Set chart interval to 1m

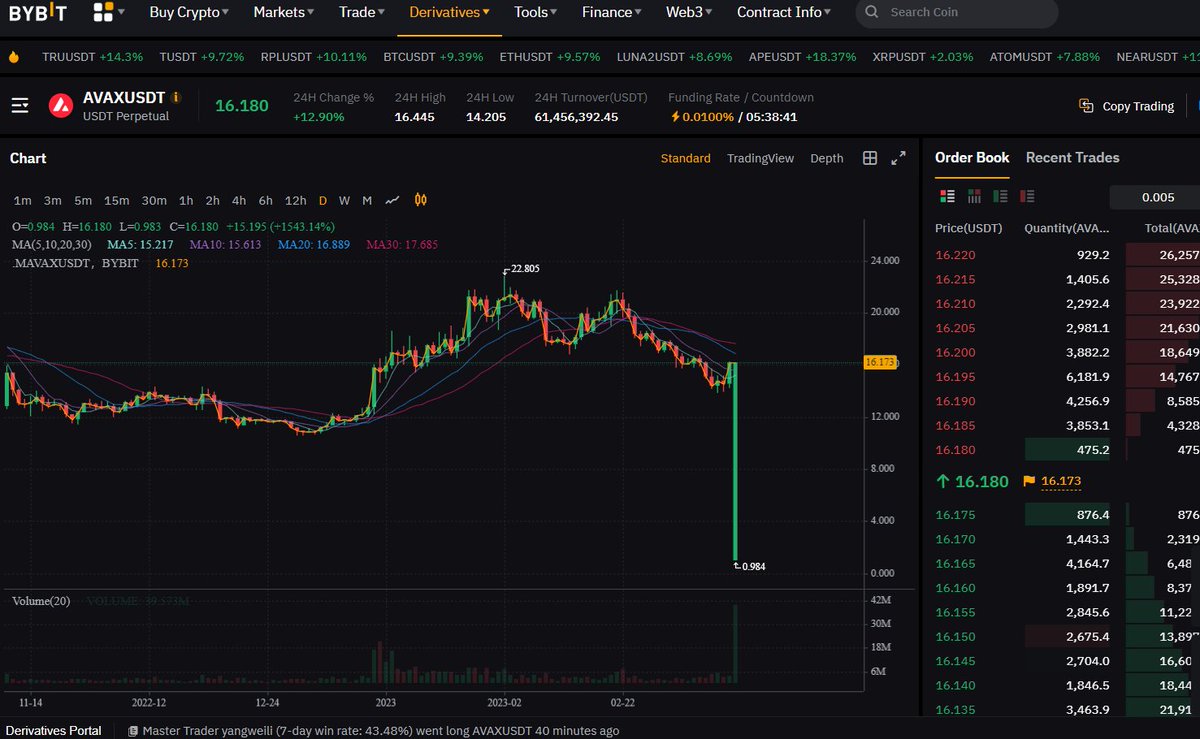coord(22,200)
